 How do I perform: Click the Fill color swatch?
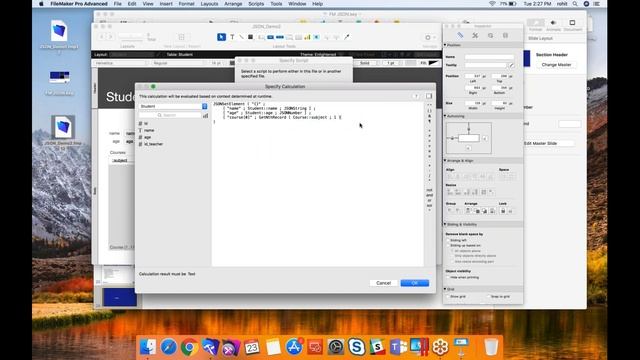coord(433,63)
